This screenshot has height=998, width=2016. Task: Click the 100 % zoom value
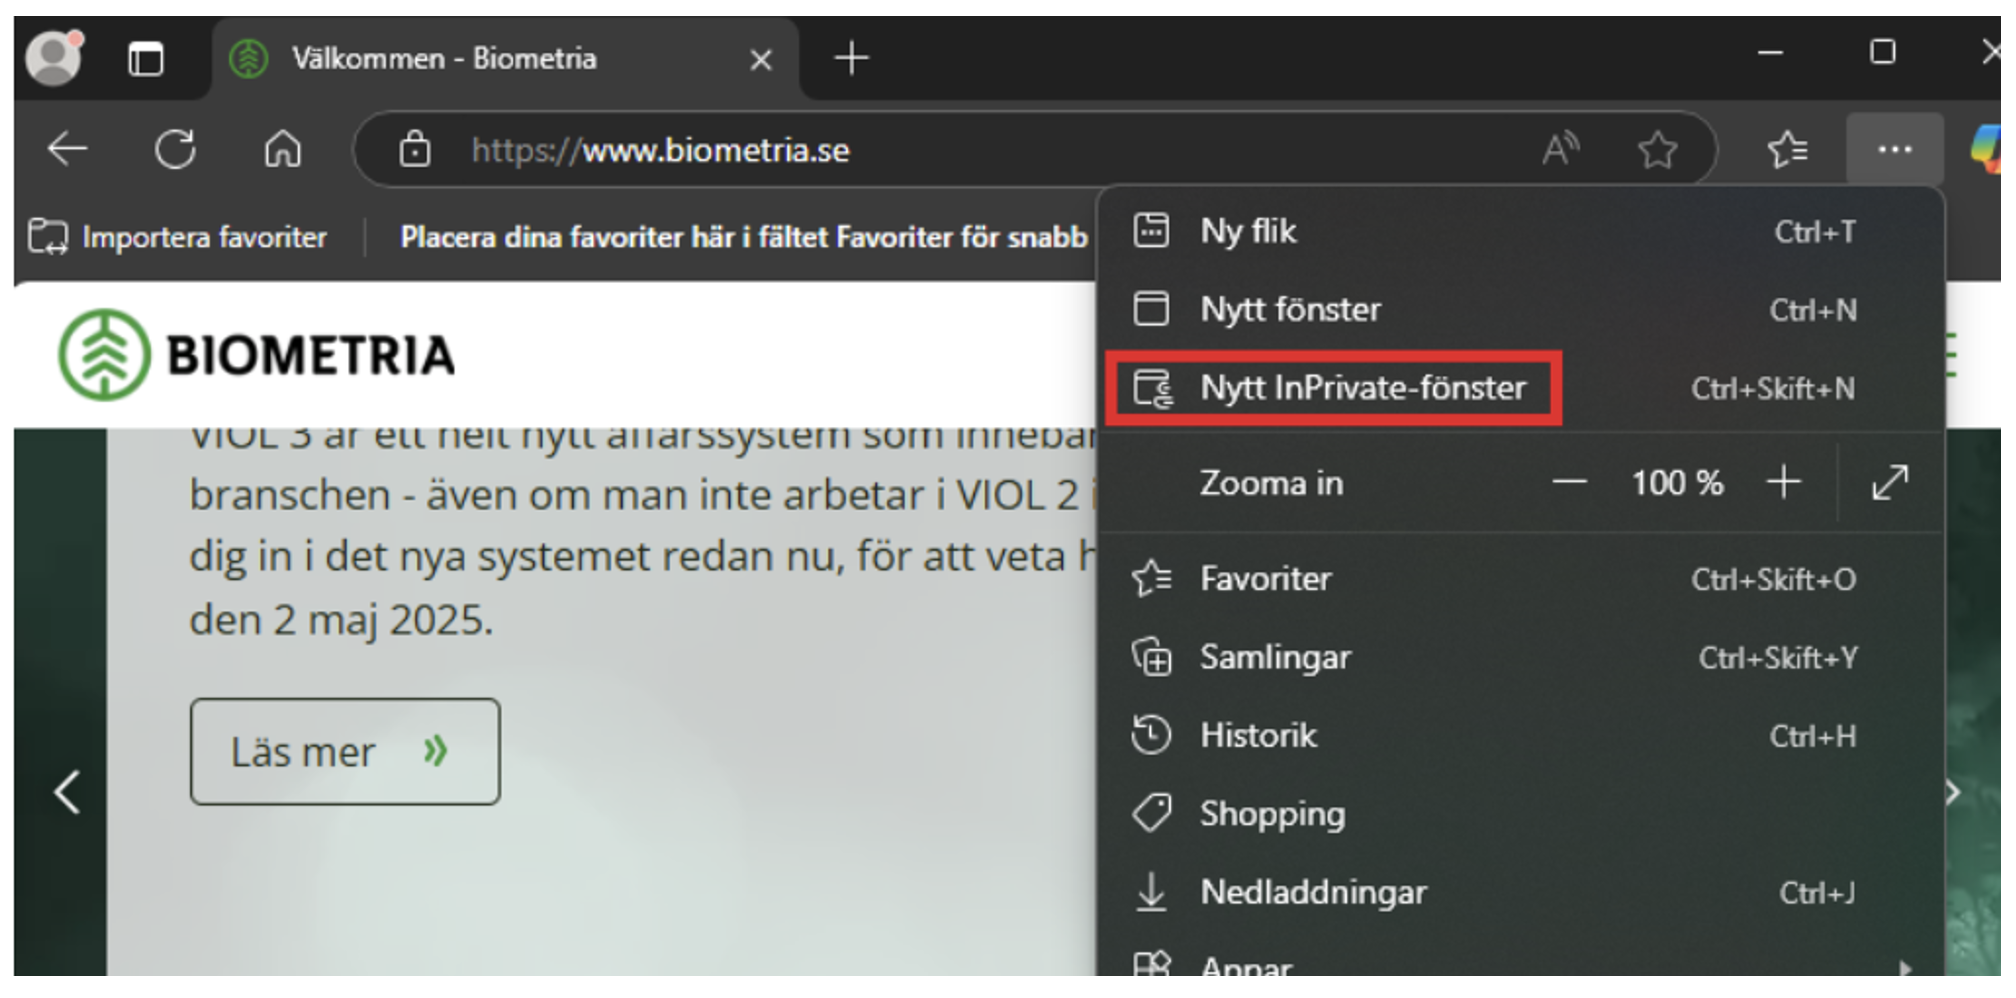tap(1677, 483)
